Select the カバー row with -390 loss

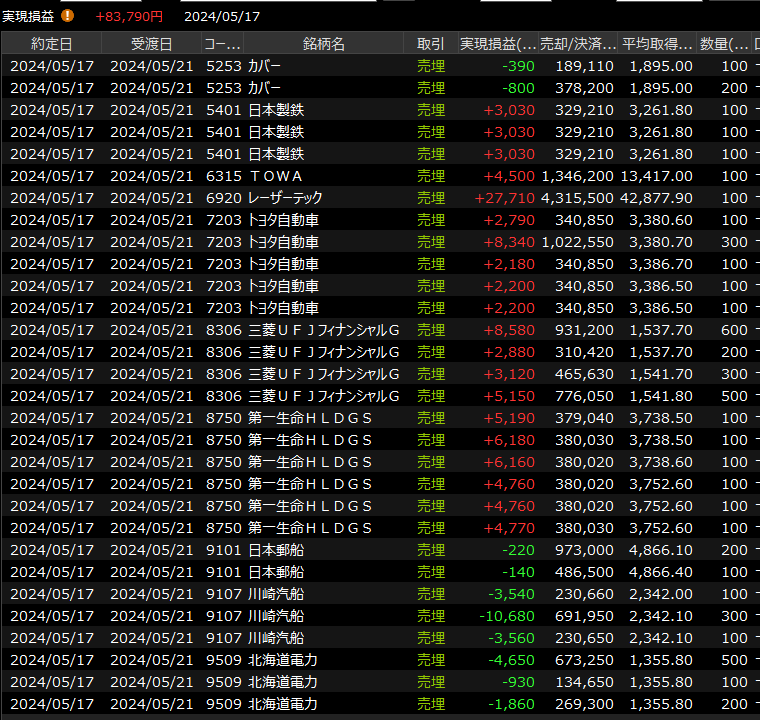264,66
